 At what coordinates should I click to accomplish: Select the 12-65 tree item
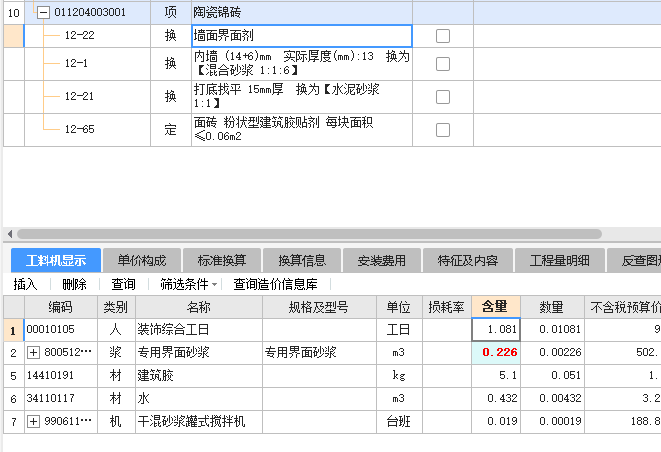pyautogui.click(x=80, y=129)
